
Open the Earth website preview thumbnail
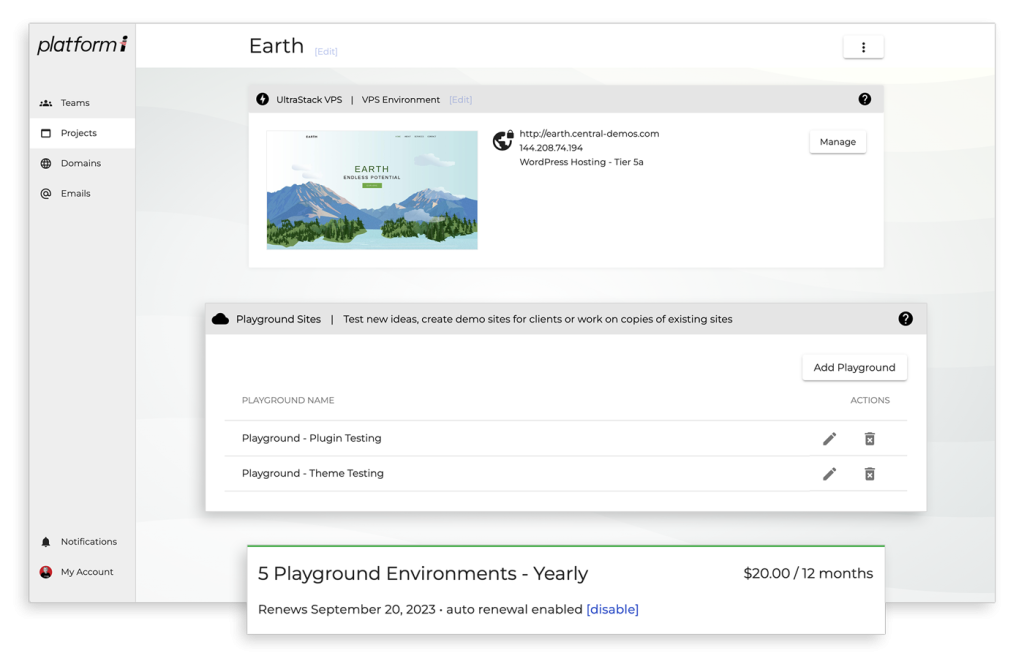tap(372, 190)
